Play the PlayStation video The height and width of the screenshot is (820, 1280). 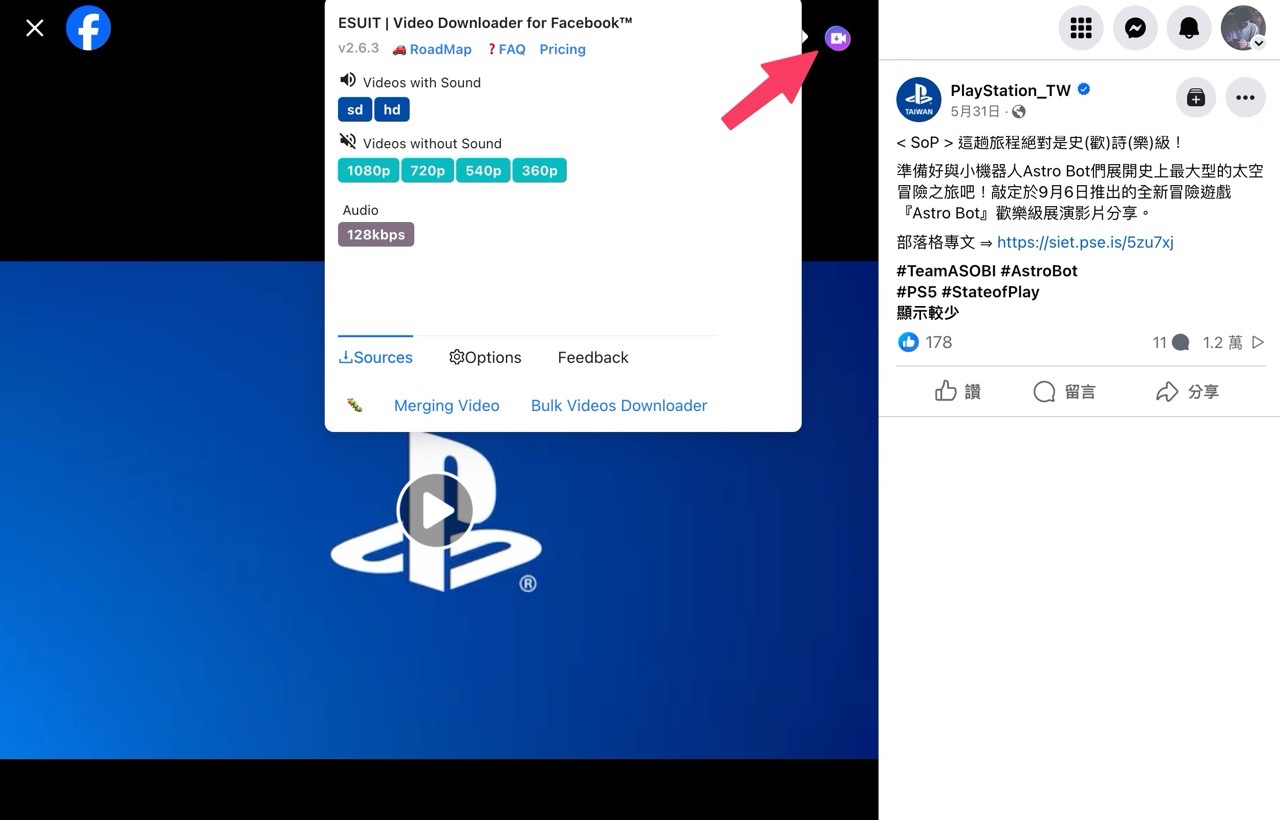click(x=435, y=510)
